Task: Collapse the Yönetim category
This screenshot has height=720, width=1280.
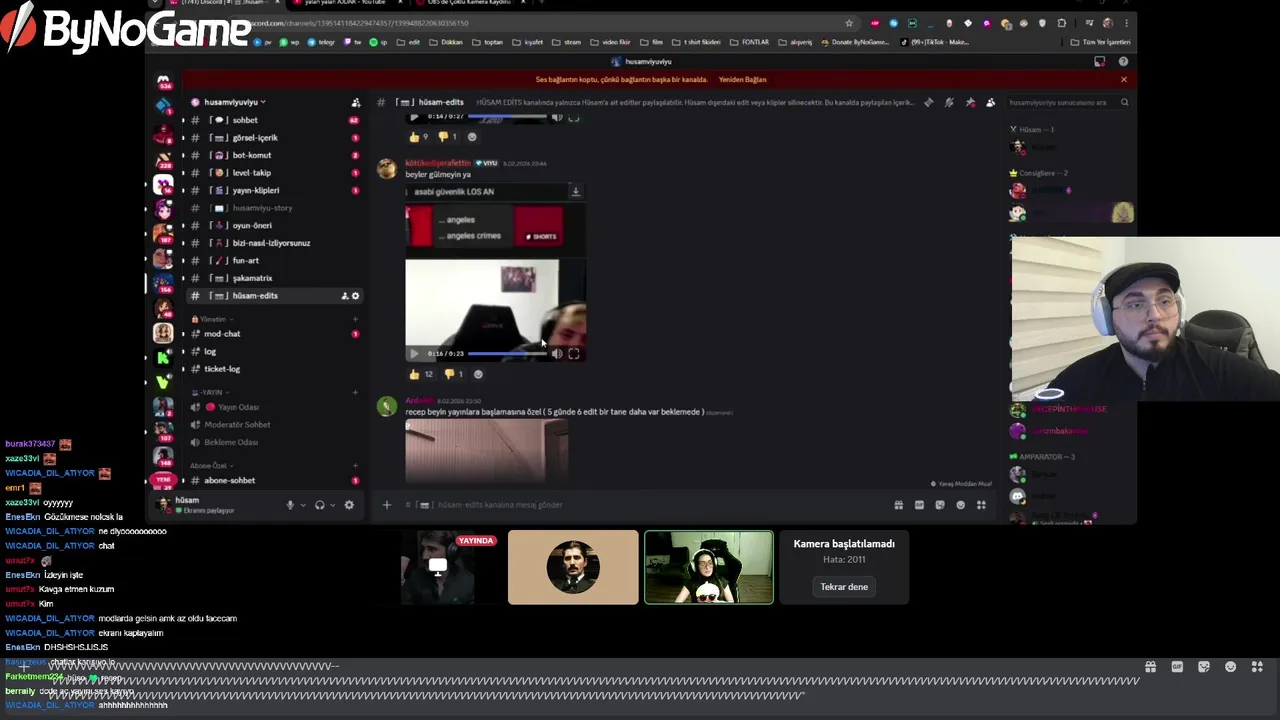Action: [212, 319]
